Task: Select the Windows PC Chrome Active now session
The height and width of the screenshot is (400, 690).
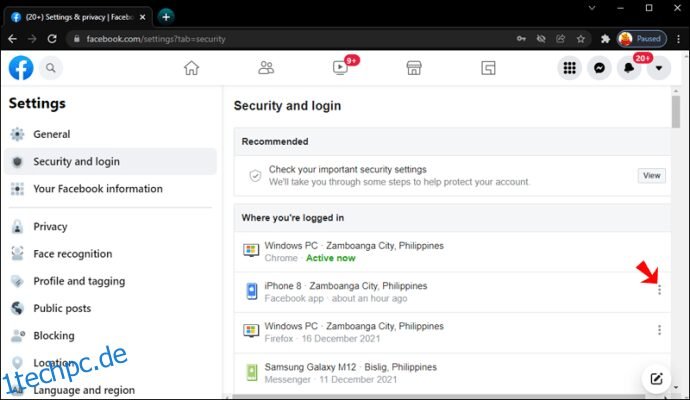Action: click(452, 252)
